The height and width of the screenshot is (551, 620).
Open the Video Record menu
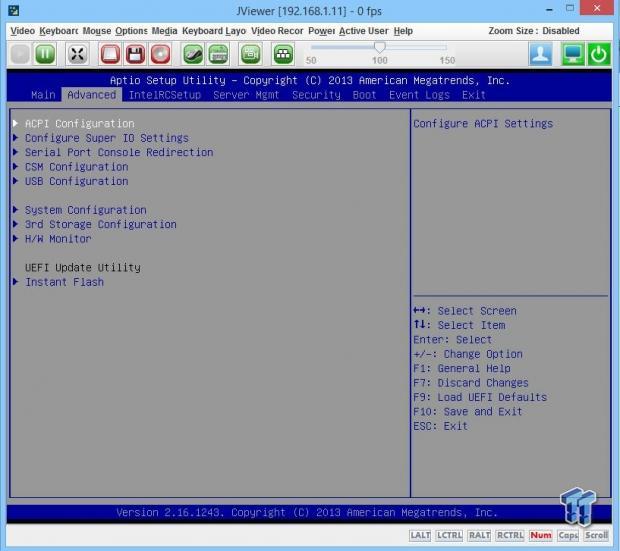(x=277, y=31)
